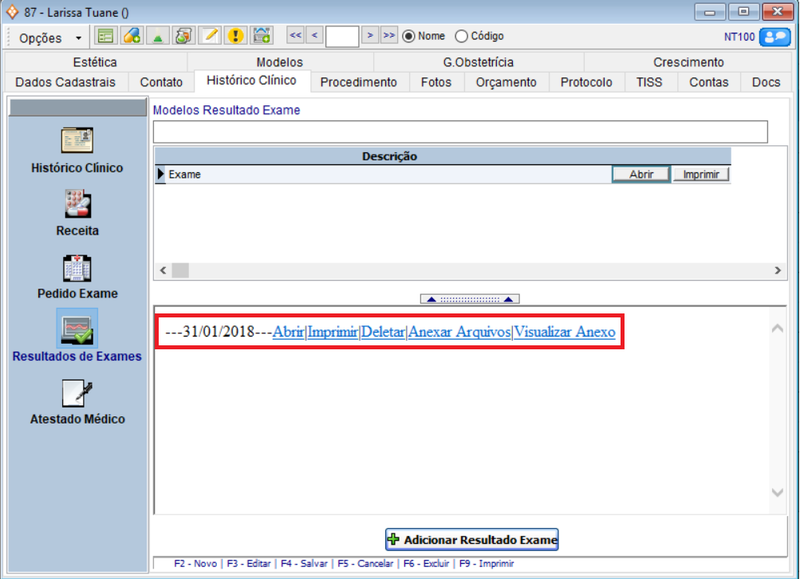Select the Código radio button
The width and height of the screenshot is (800, 579).
461,37
